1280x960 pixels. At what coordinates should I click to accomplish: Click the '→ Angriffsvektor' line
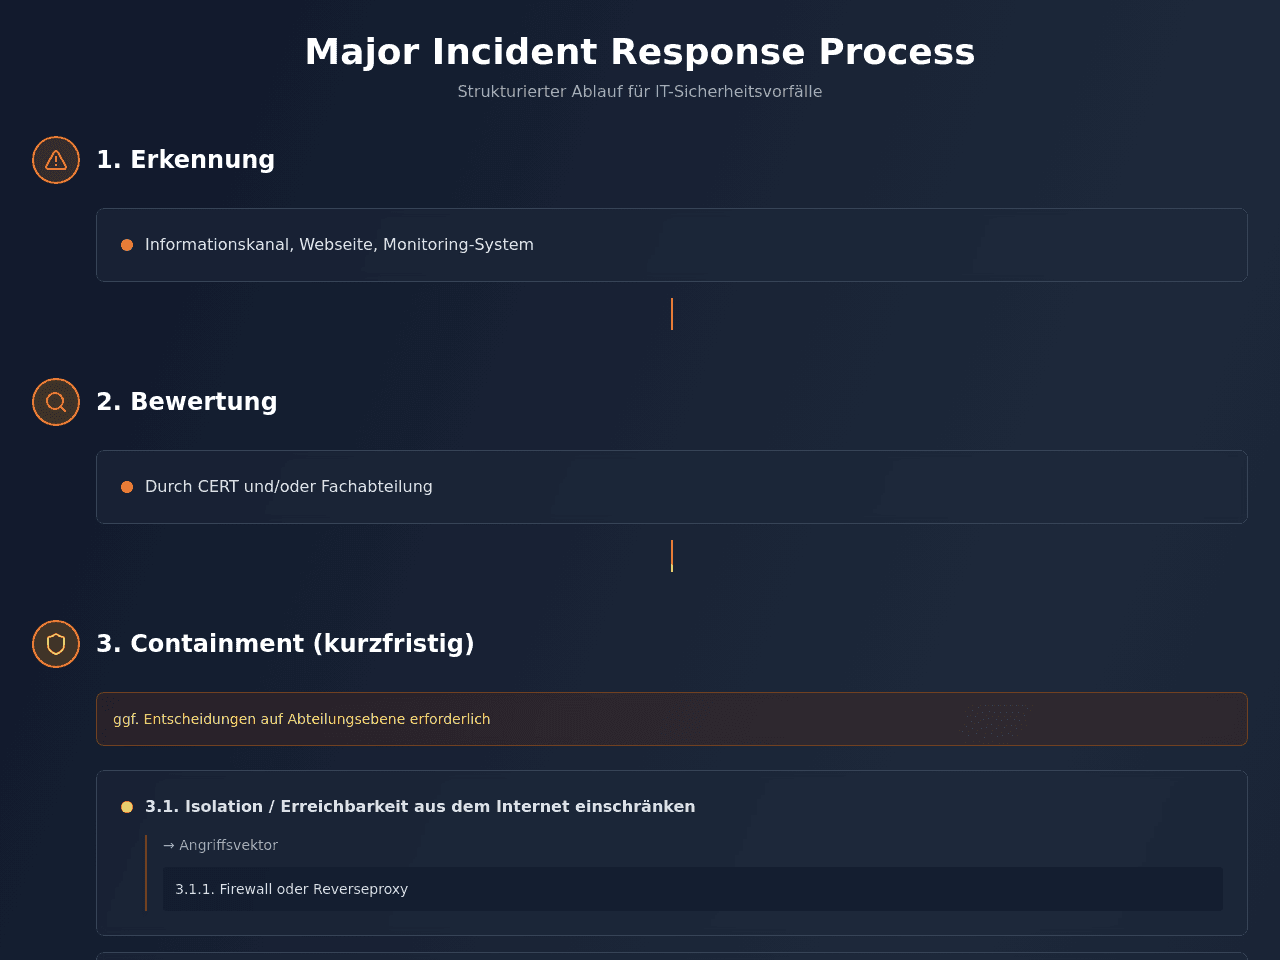point(220,845)
